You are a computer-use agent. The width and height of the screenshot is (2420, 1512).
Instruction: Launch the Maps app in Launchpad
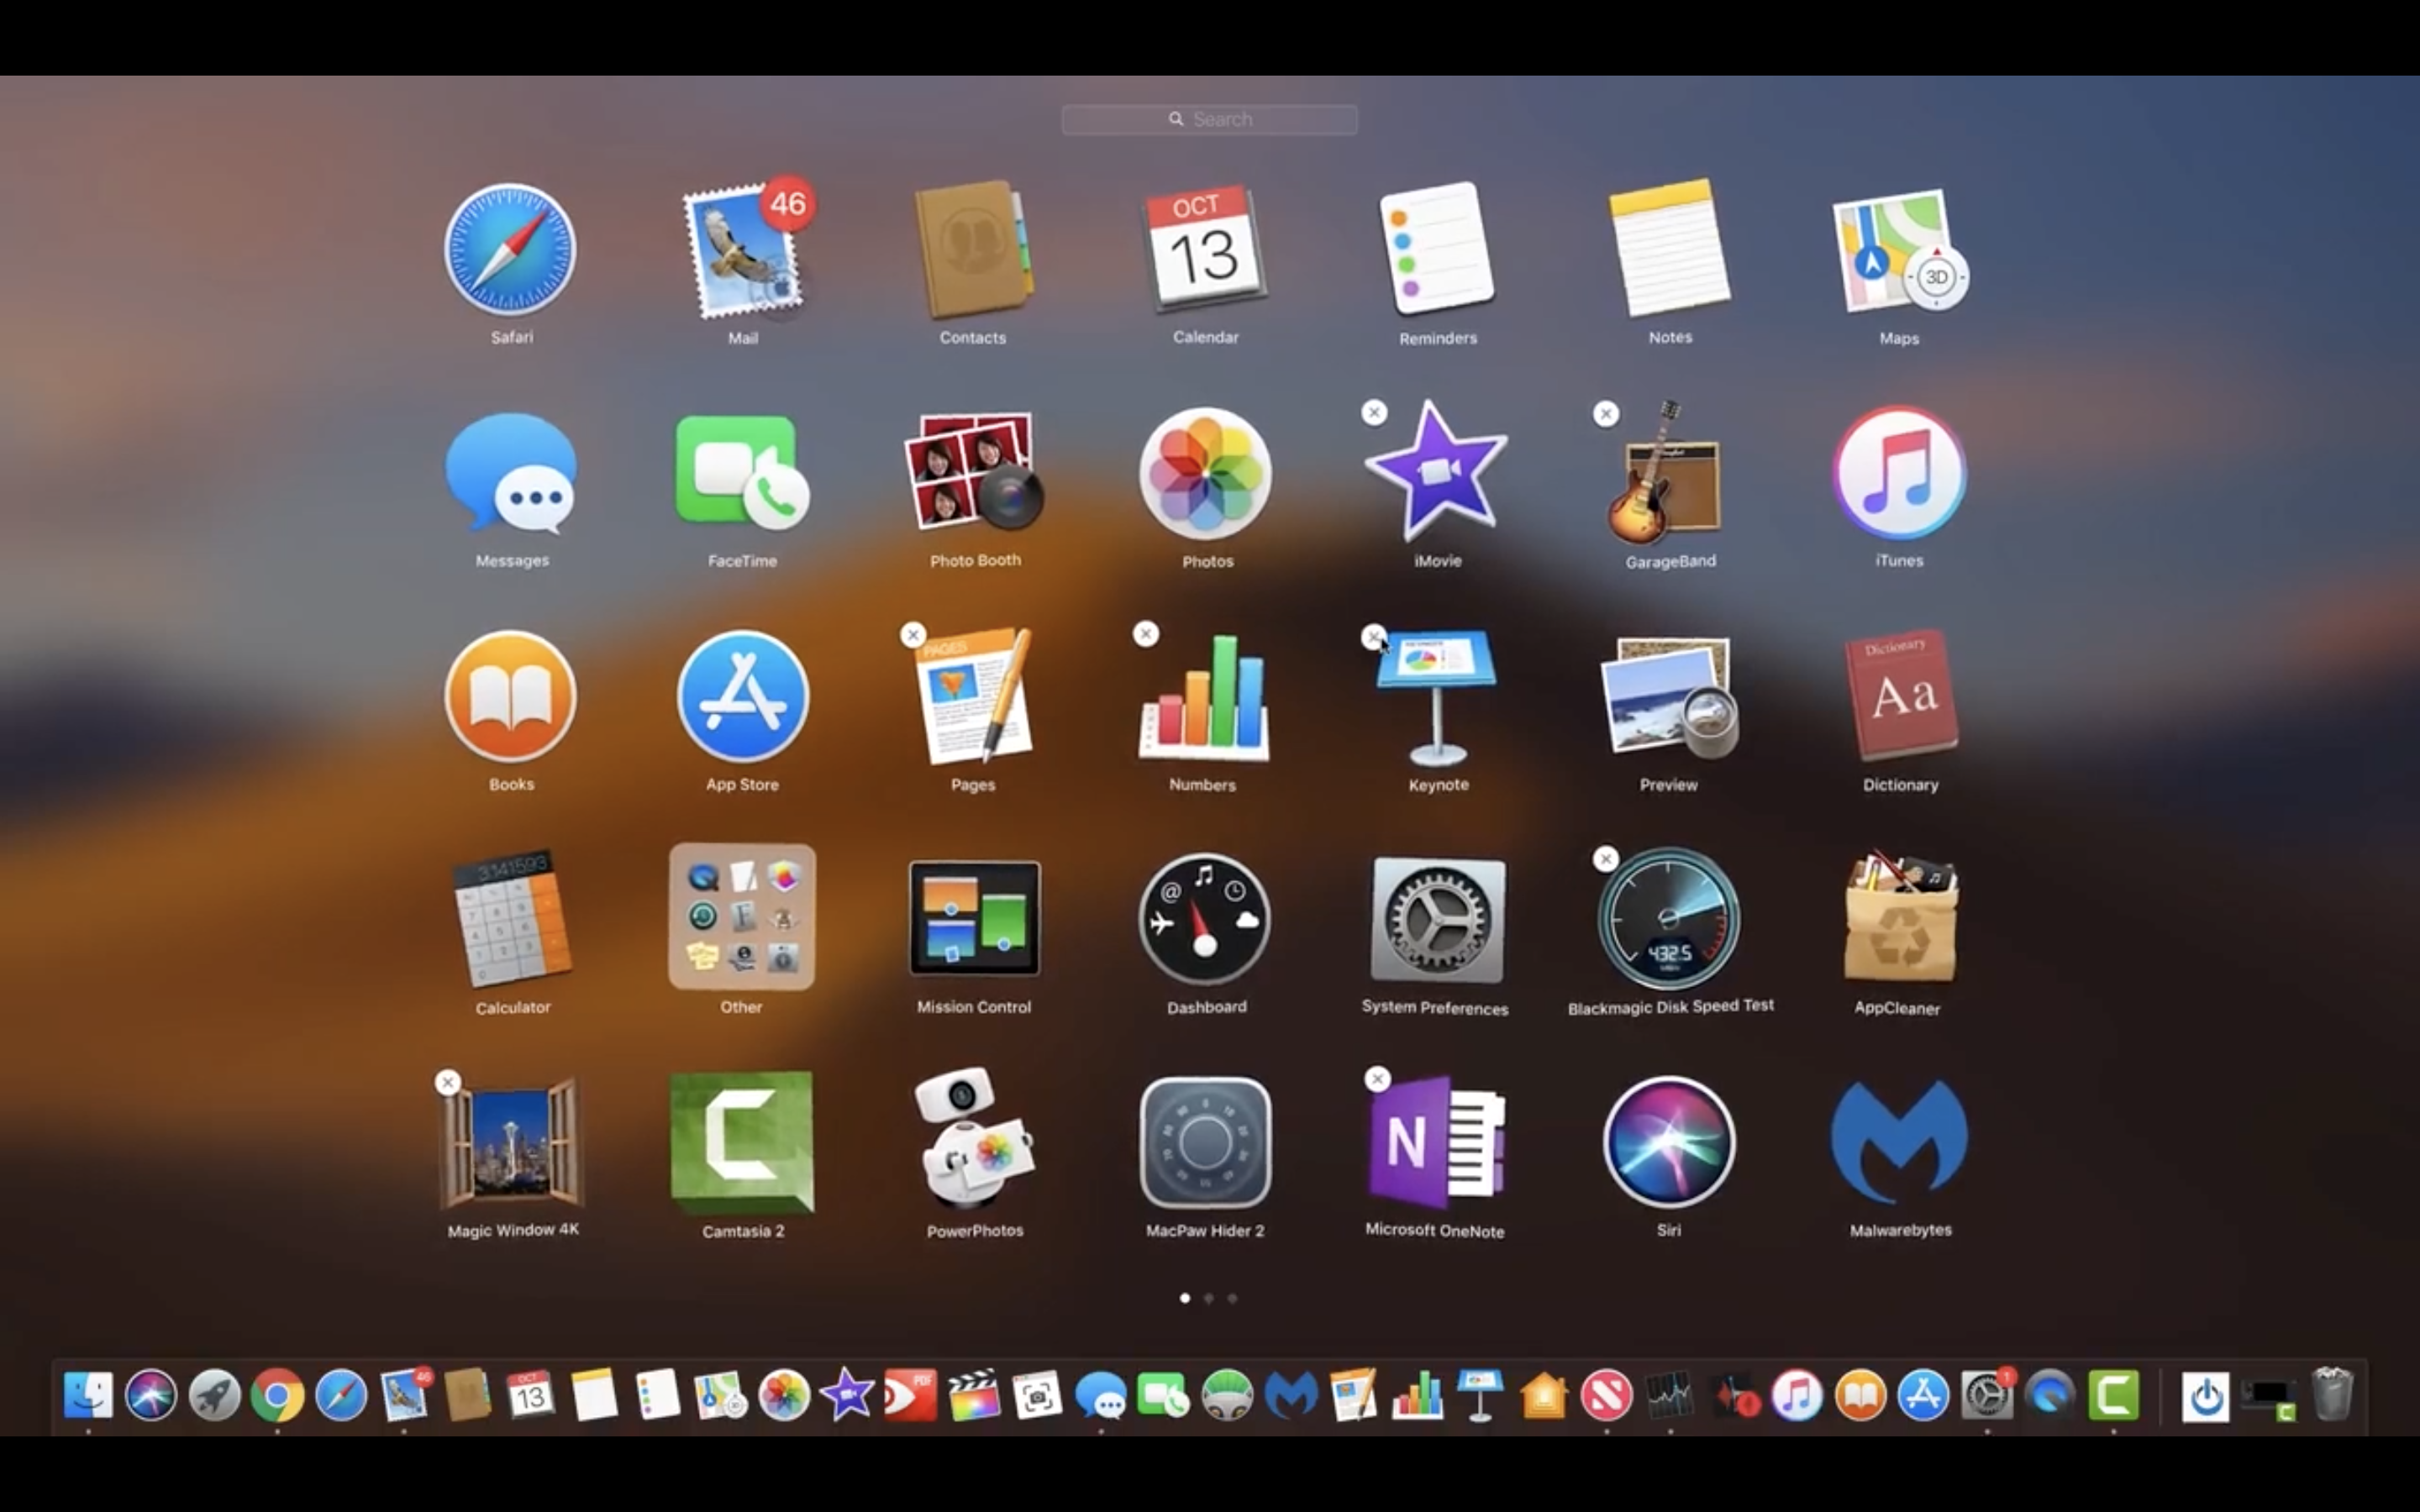pyautogui.click(x=1899, y=250)
